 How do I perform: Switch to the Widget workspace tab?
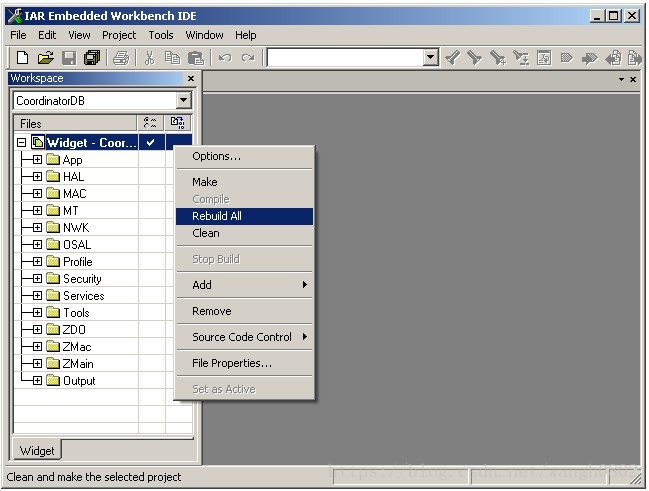point(37,450)
